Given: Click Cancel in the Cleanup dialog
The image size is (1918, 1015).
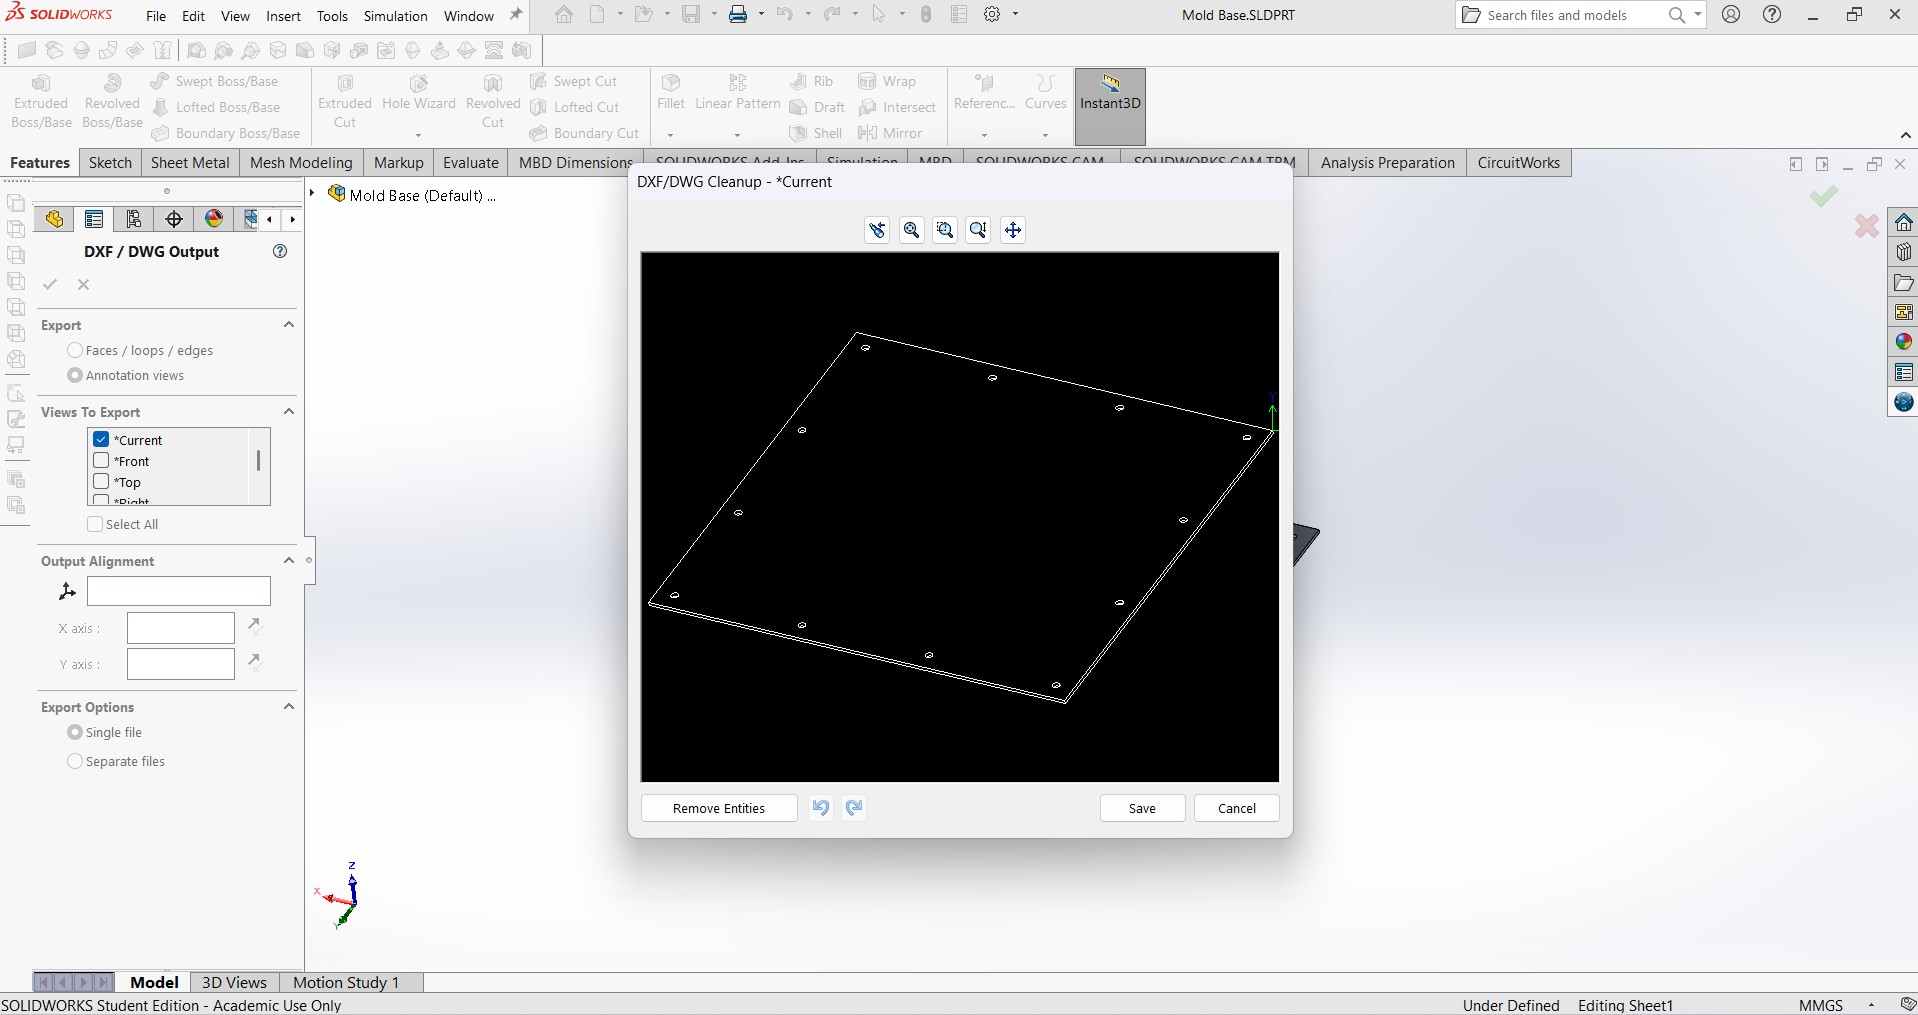Looking at the screenshot, I should coord(1236,808).
